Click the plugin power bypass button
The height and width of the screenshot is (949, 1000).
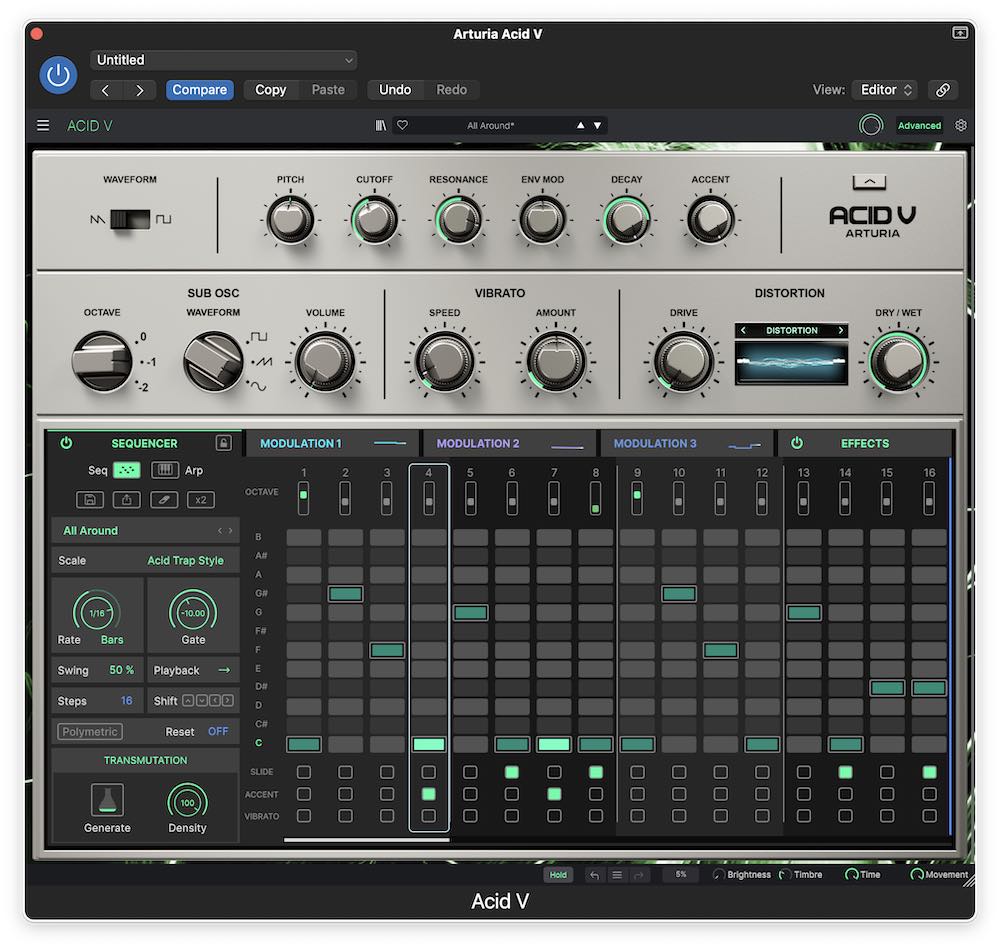58,75
